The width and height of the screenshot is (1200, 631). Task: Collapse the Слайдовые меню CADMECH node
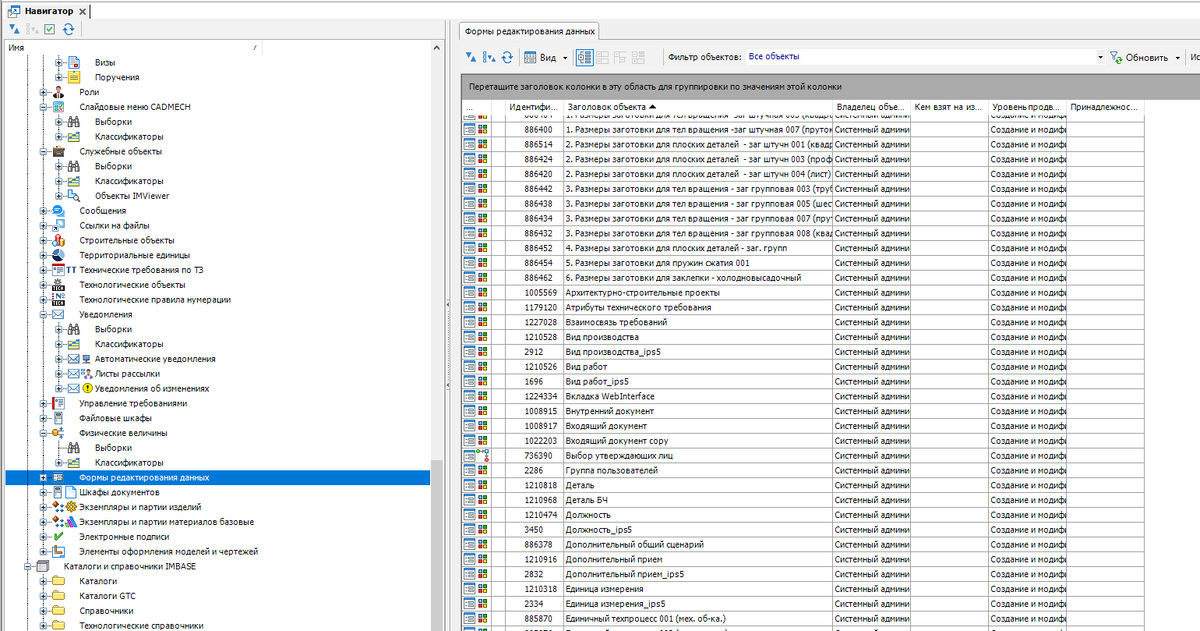click(x=43, y=107)
